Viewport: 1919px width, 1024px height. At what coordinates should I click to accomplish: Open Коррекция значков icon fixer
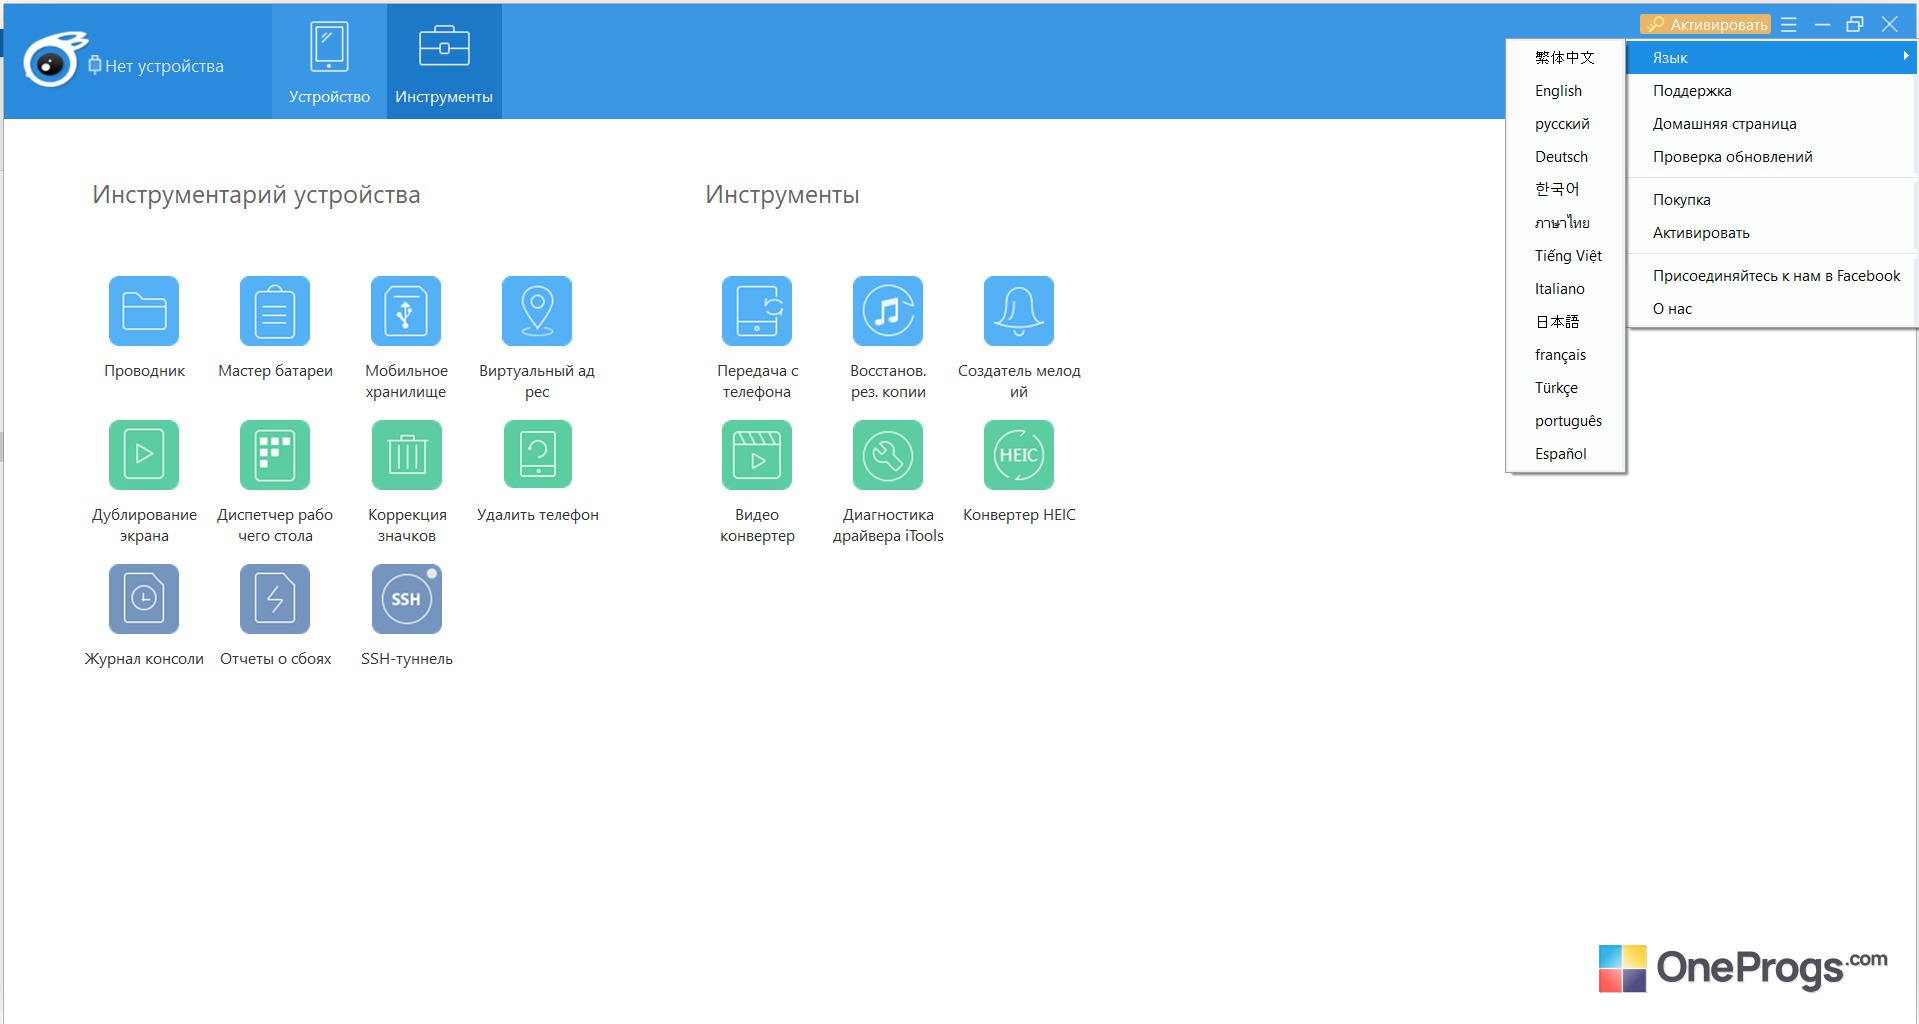(406, 455)
